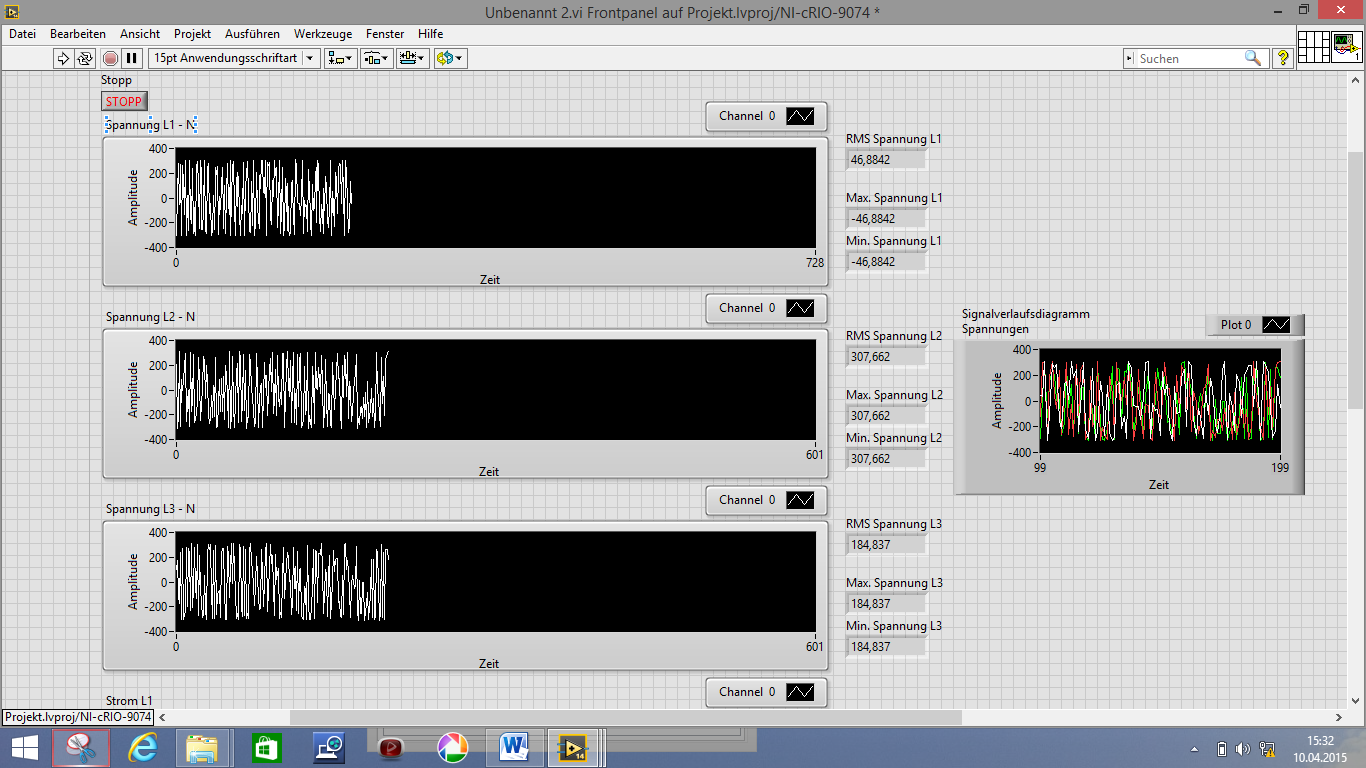
Task: Click the Channel 0 legend above Spannung L2 graph
Action: click(x=767, y=308)
